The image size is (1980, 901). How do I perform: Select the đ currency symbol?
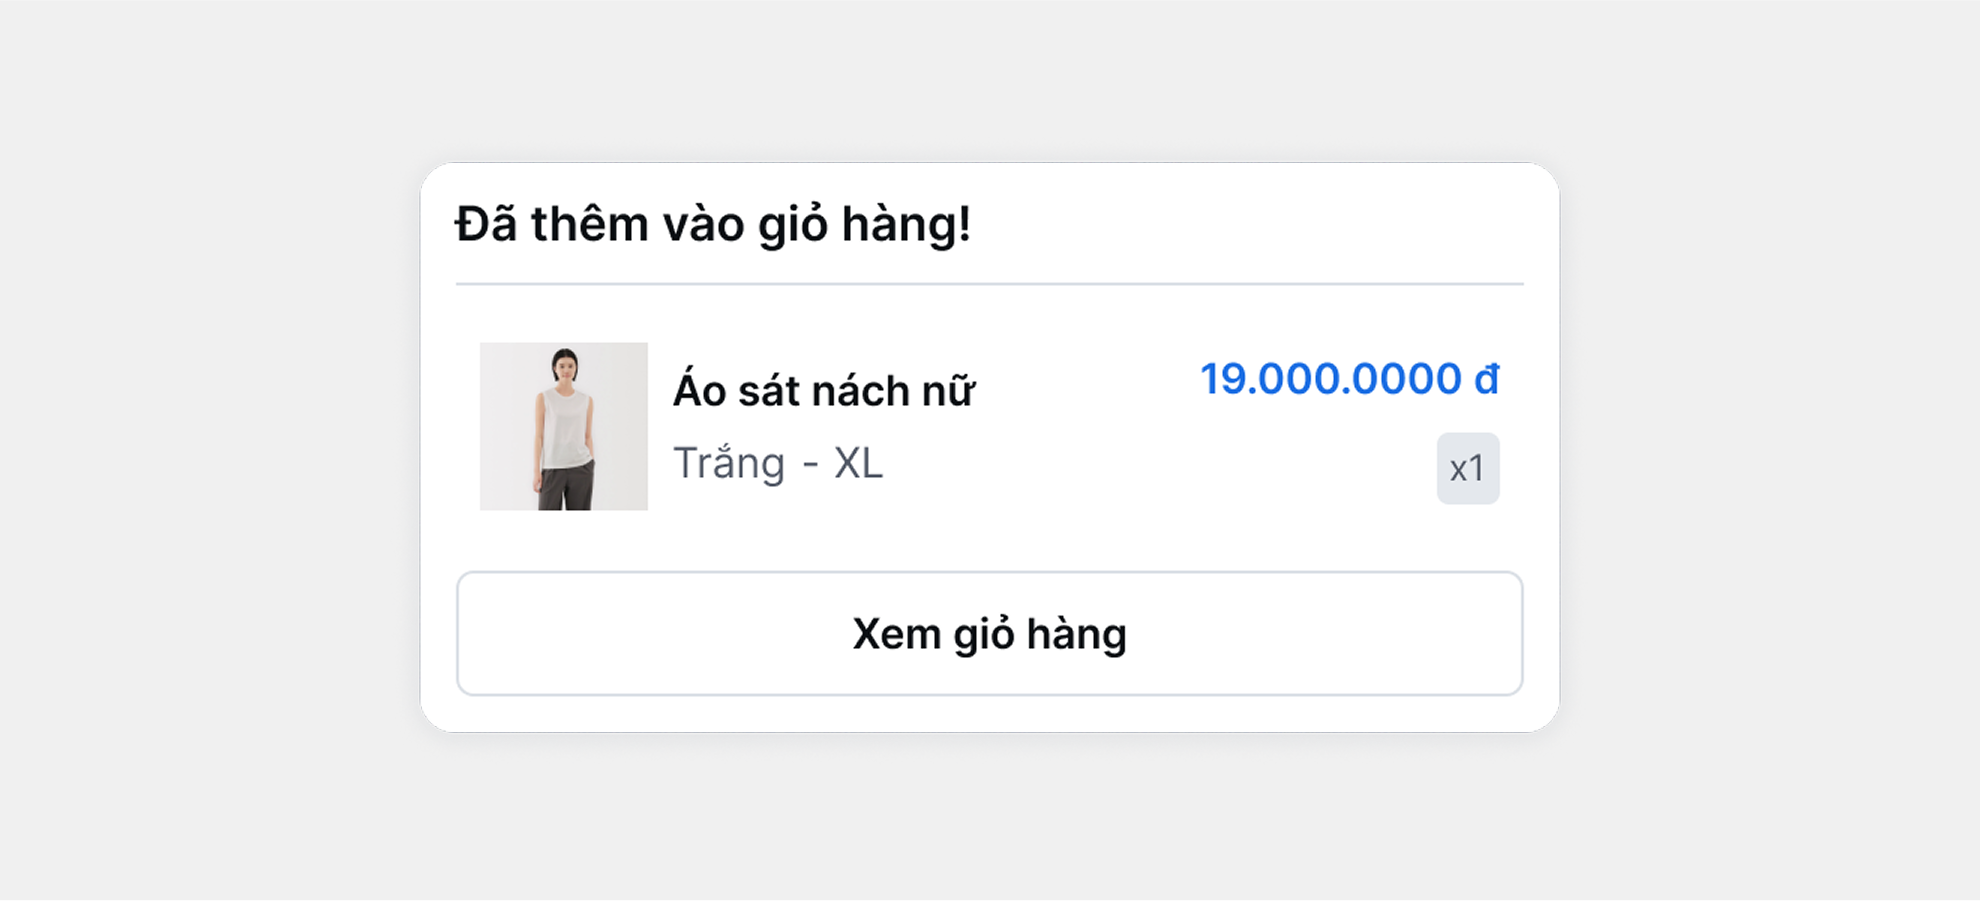1487,378
